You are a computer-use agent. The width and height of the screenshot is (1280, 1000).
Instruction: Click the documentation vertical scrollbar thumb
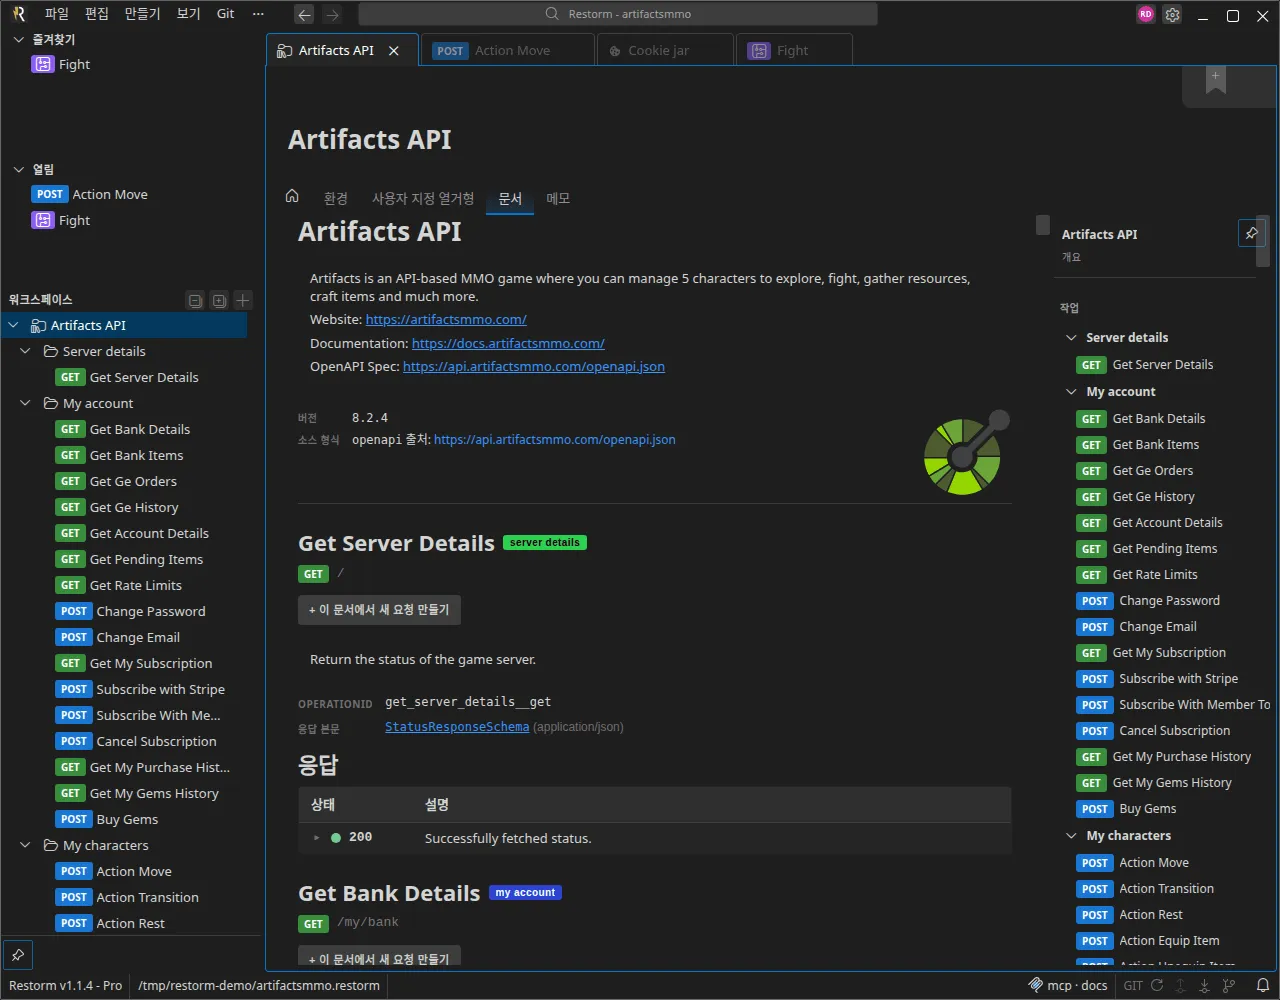click(x=1043, y=224)
